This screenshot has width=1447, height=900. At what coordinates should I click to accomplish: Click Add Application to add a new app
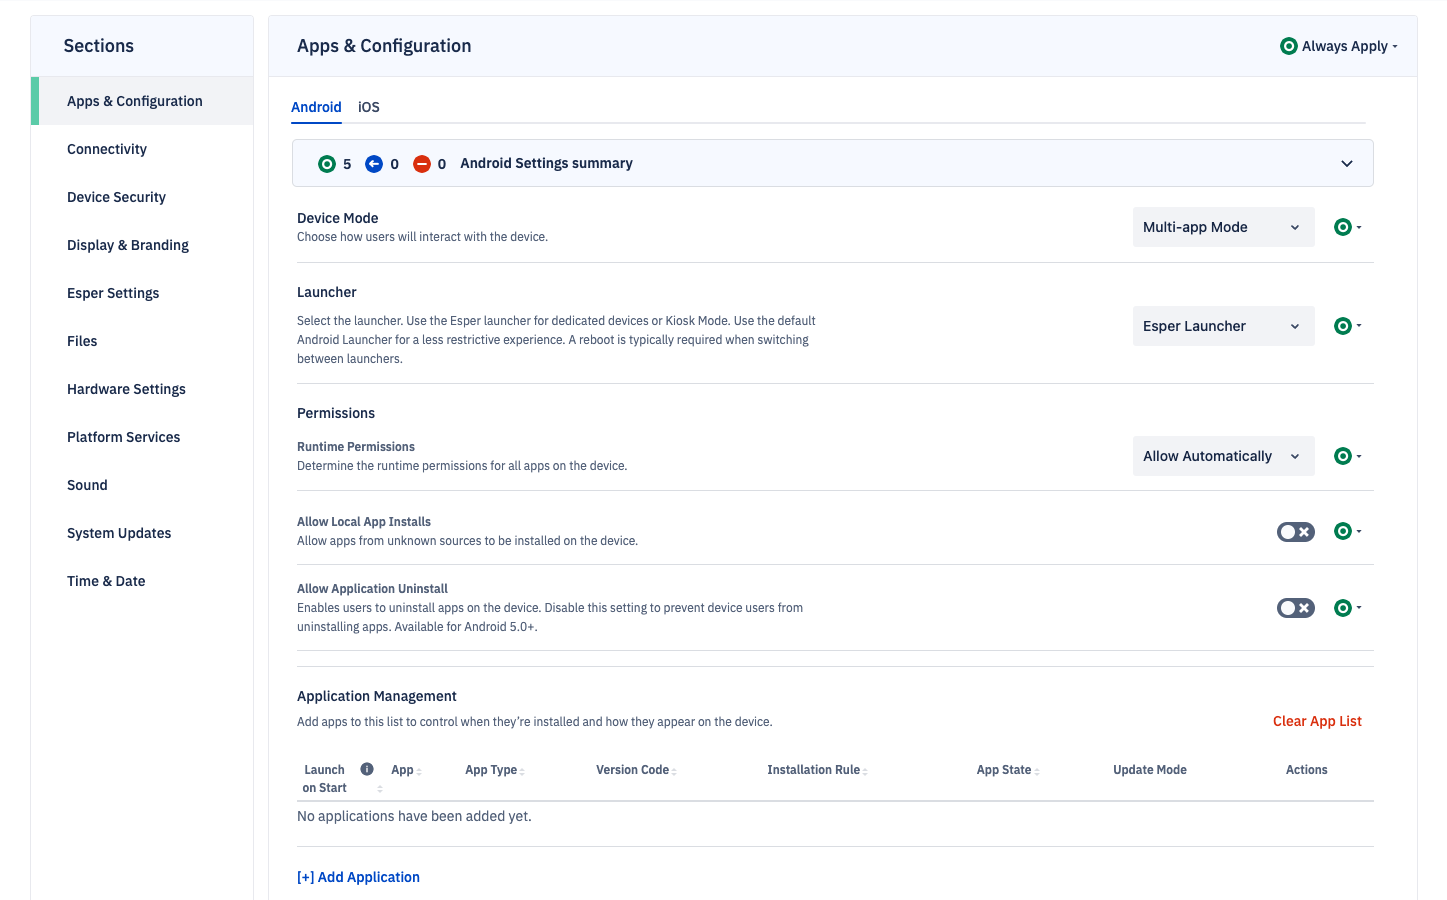tap(358, 876)
